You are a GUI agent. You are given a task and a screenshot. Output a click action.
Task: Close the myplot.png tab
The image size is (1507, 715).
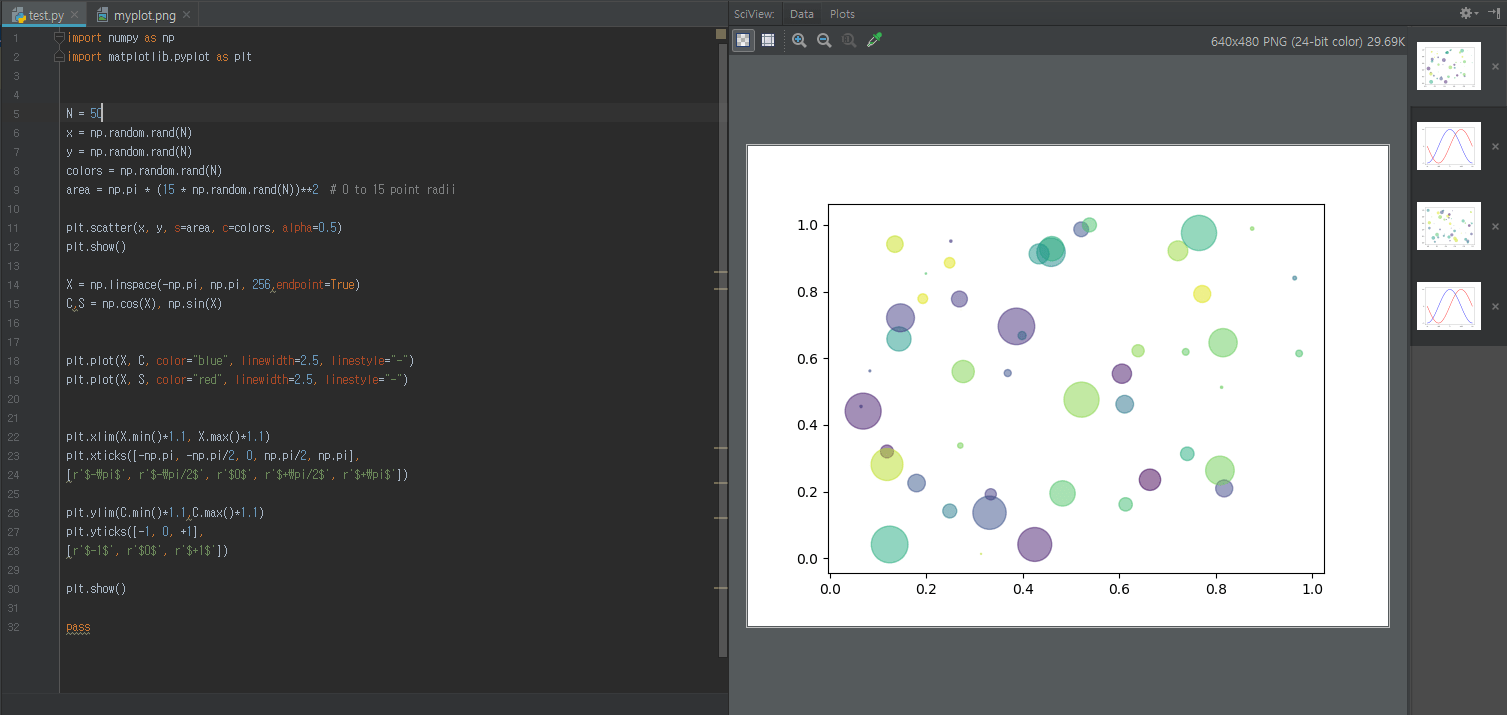click(x=186, y=15)
